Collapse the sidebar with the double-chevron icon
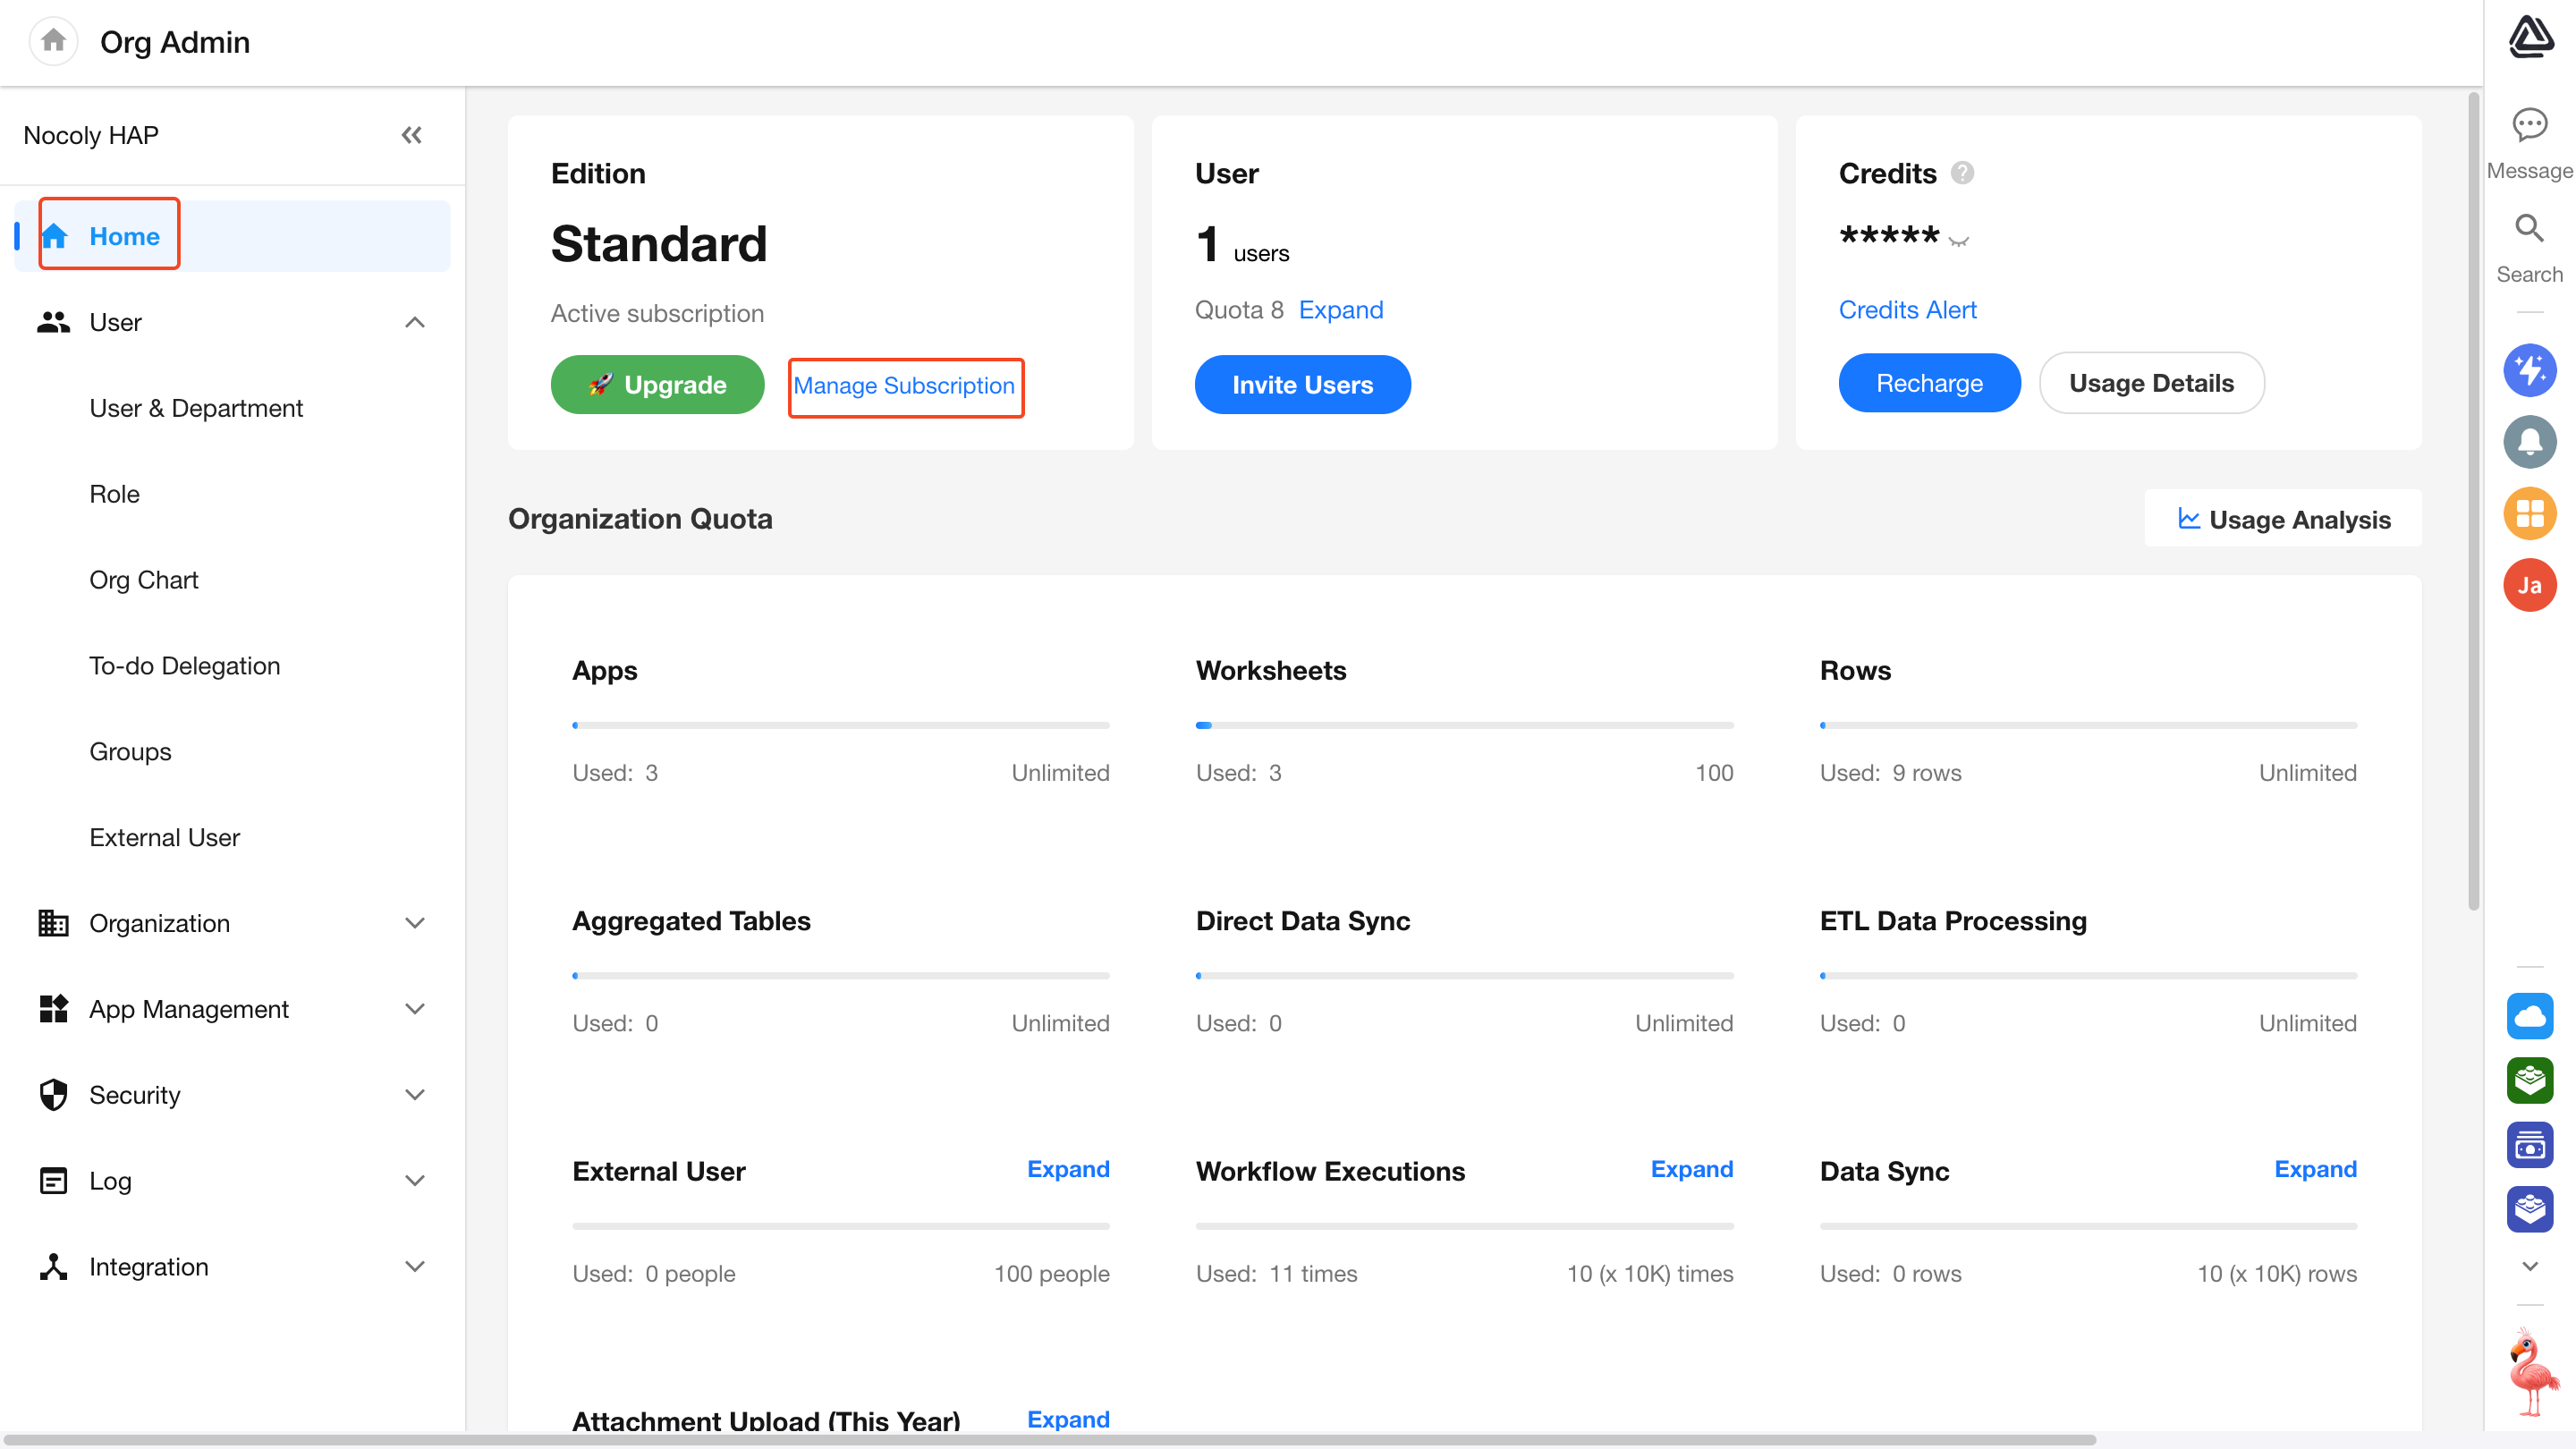 411,135
